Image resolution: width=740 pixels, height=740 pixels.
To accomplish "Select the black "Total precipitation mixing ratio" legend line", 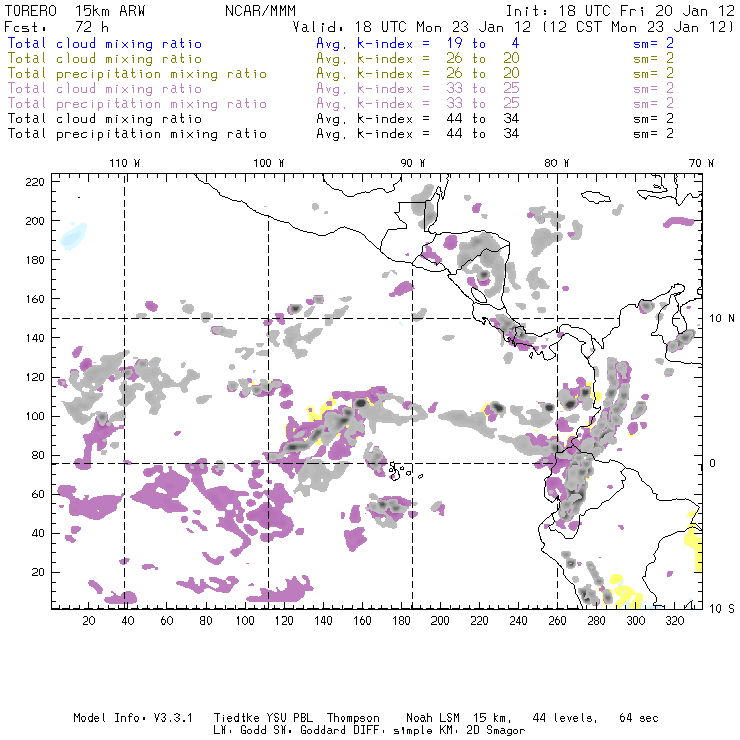I will click(137, 134).
